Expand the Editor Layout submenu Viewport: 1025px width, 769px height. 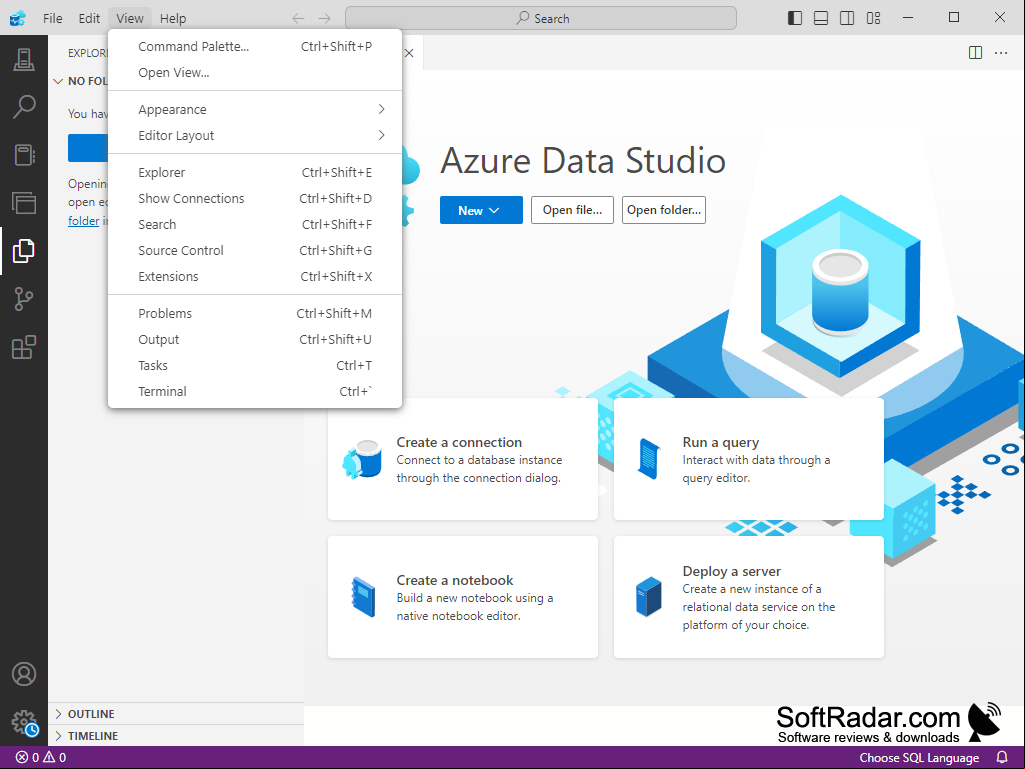coord(255,135)
